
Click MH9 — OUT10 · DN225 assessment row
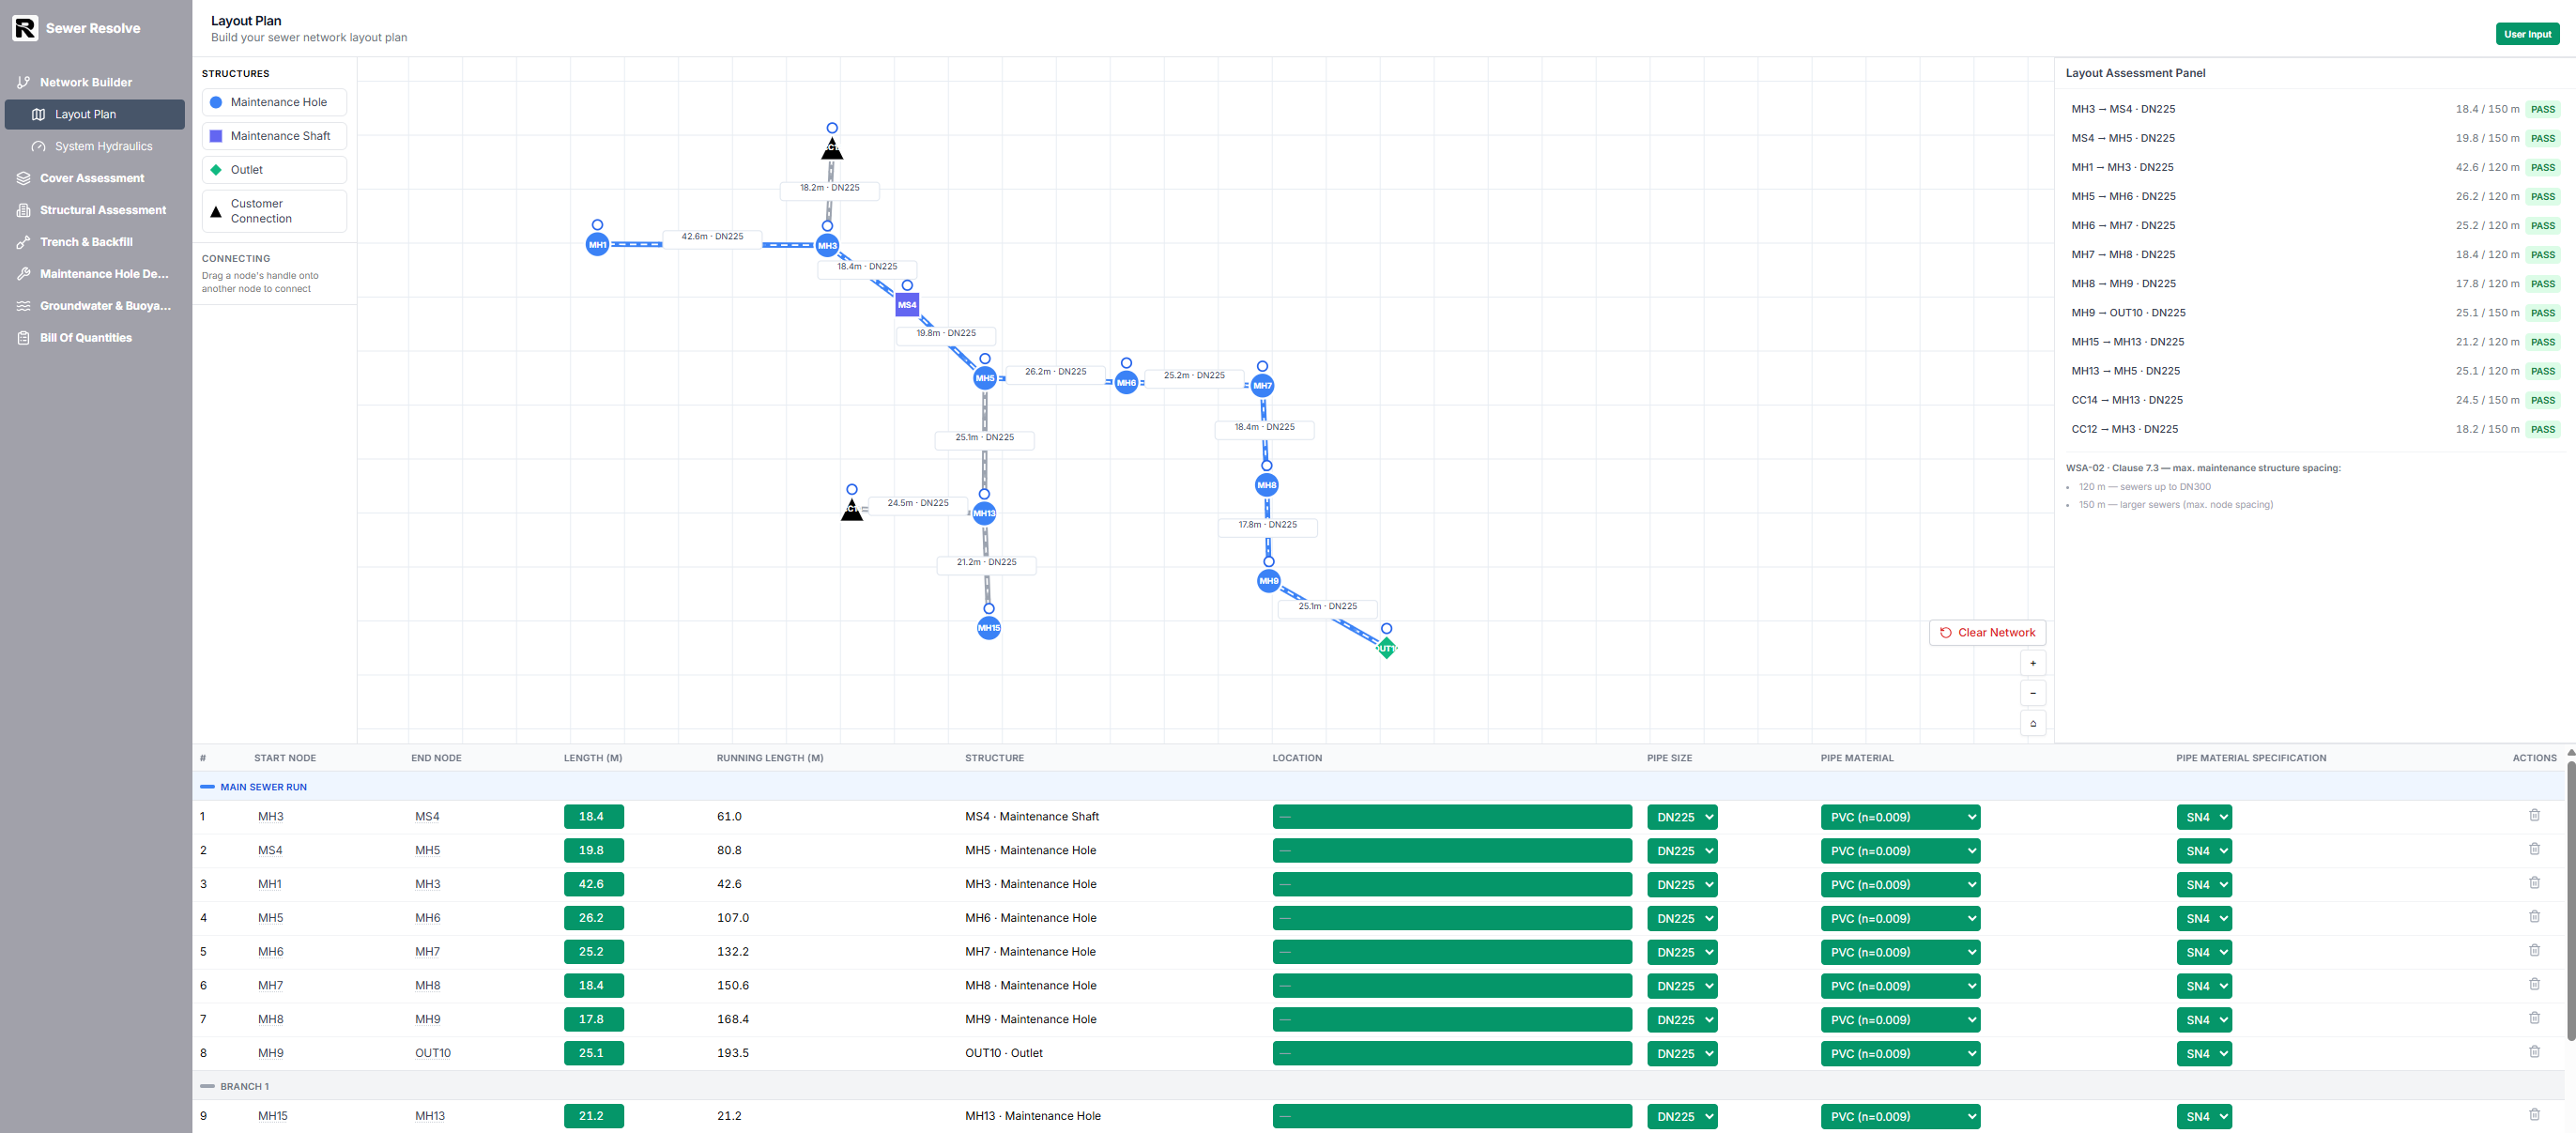(2314, 313)
